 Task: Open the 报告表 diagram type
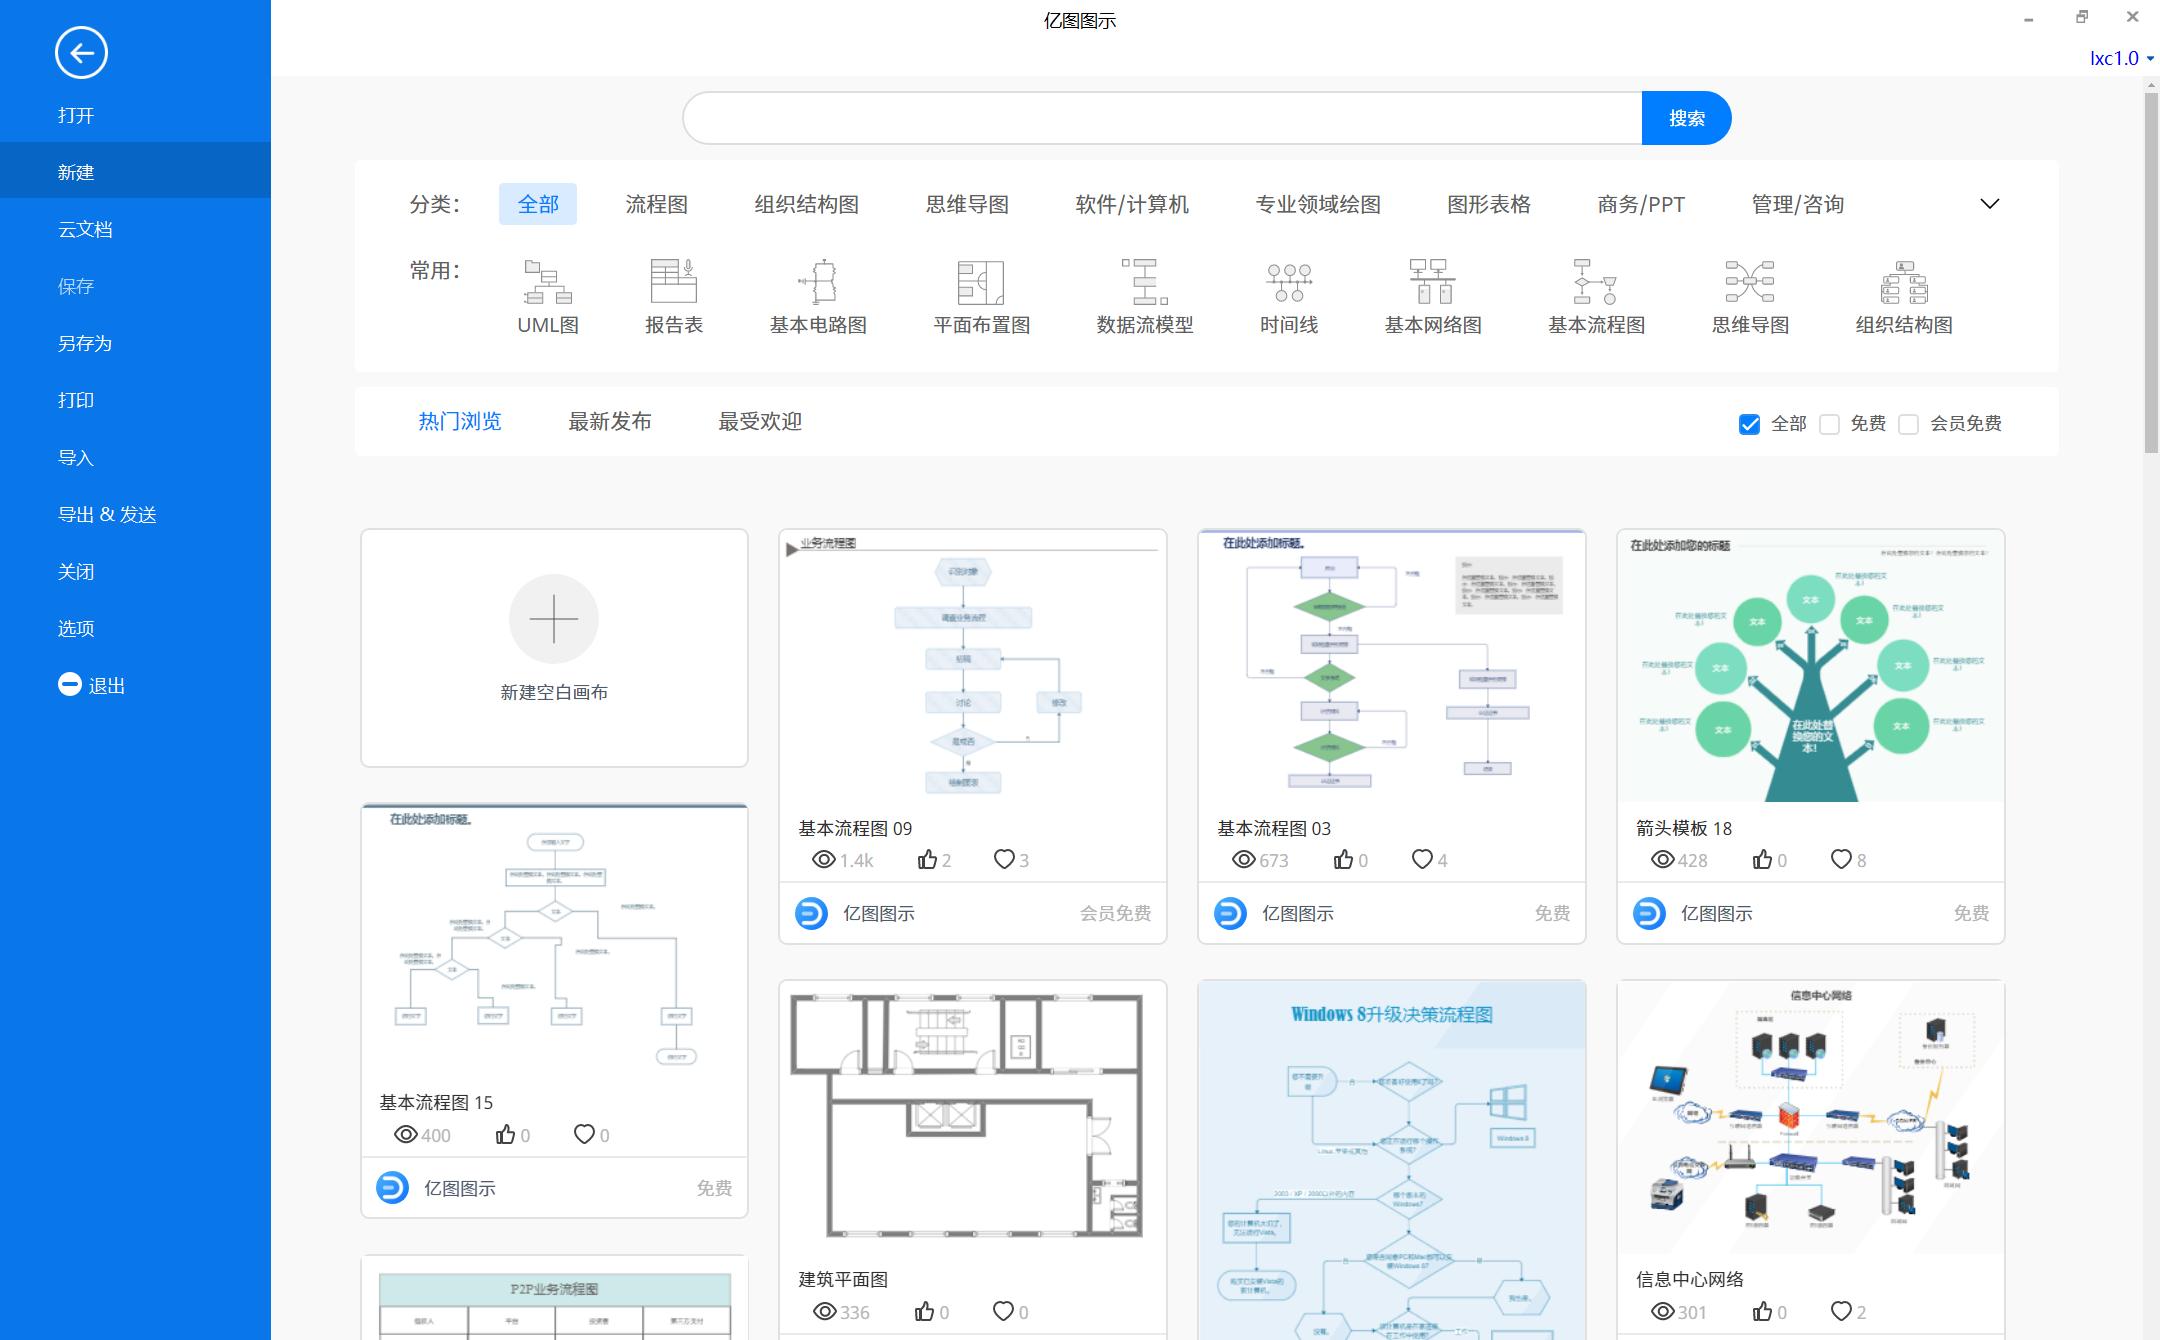tap(674, 293)
